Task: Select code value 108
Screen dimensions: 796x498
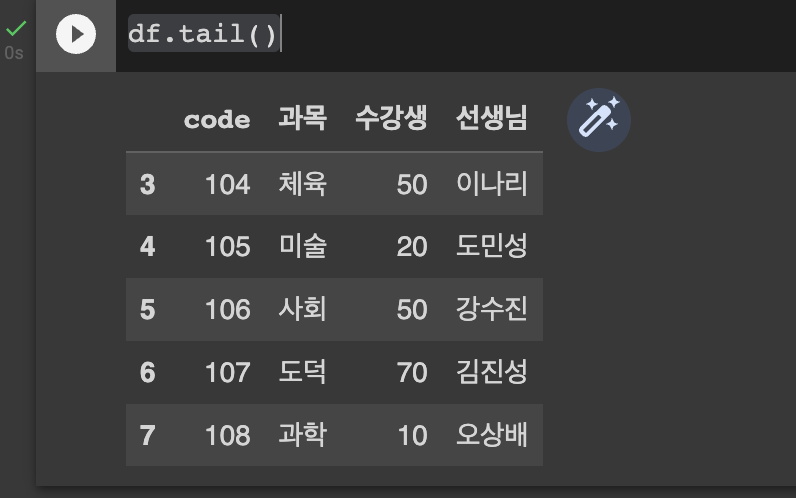Action: point(227,436)
